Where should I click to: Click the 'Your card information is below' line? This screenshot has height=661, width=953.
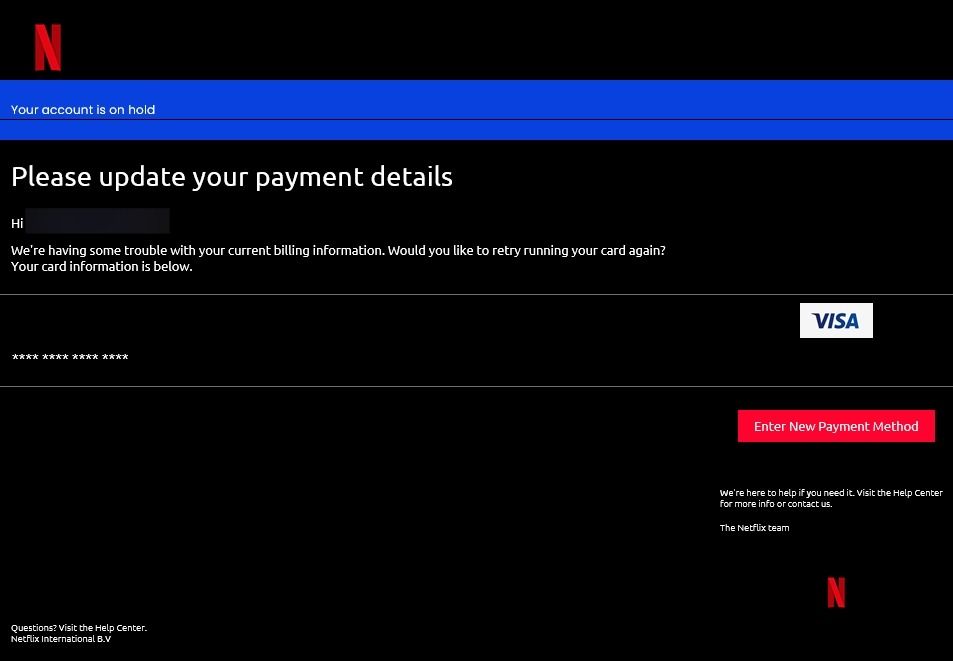[101, 267]
